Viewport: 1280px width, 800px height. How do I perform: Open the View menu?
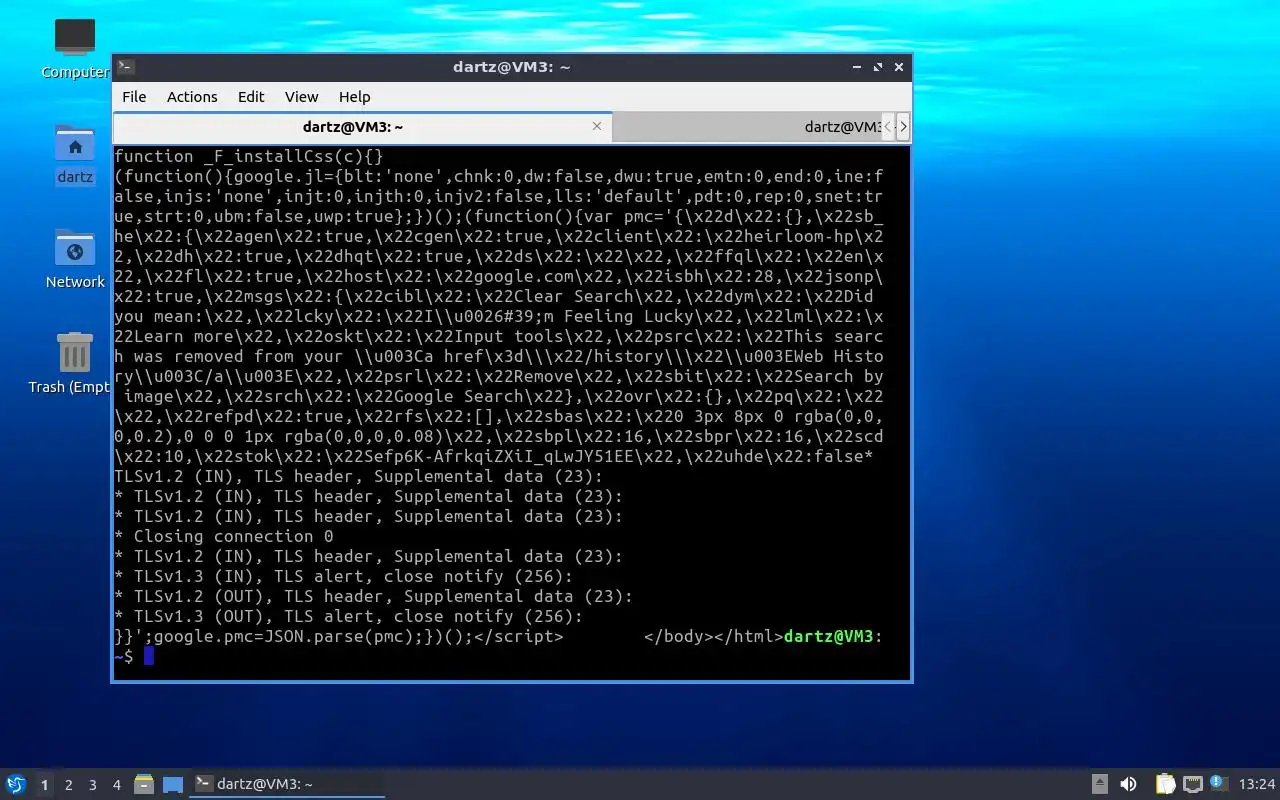301,97
